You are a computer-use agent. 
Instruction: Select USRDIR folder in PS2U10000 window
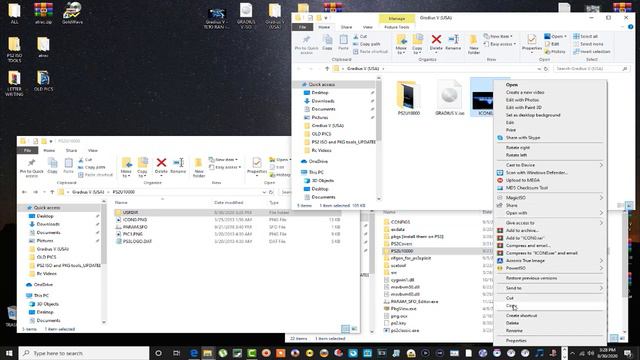point(227,212)
